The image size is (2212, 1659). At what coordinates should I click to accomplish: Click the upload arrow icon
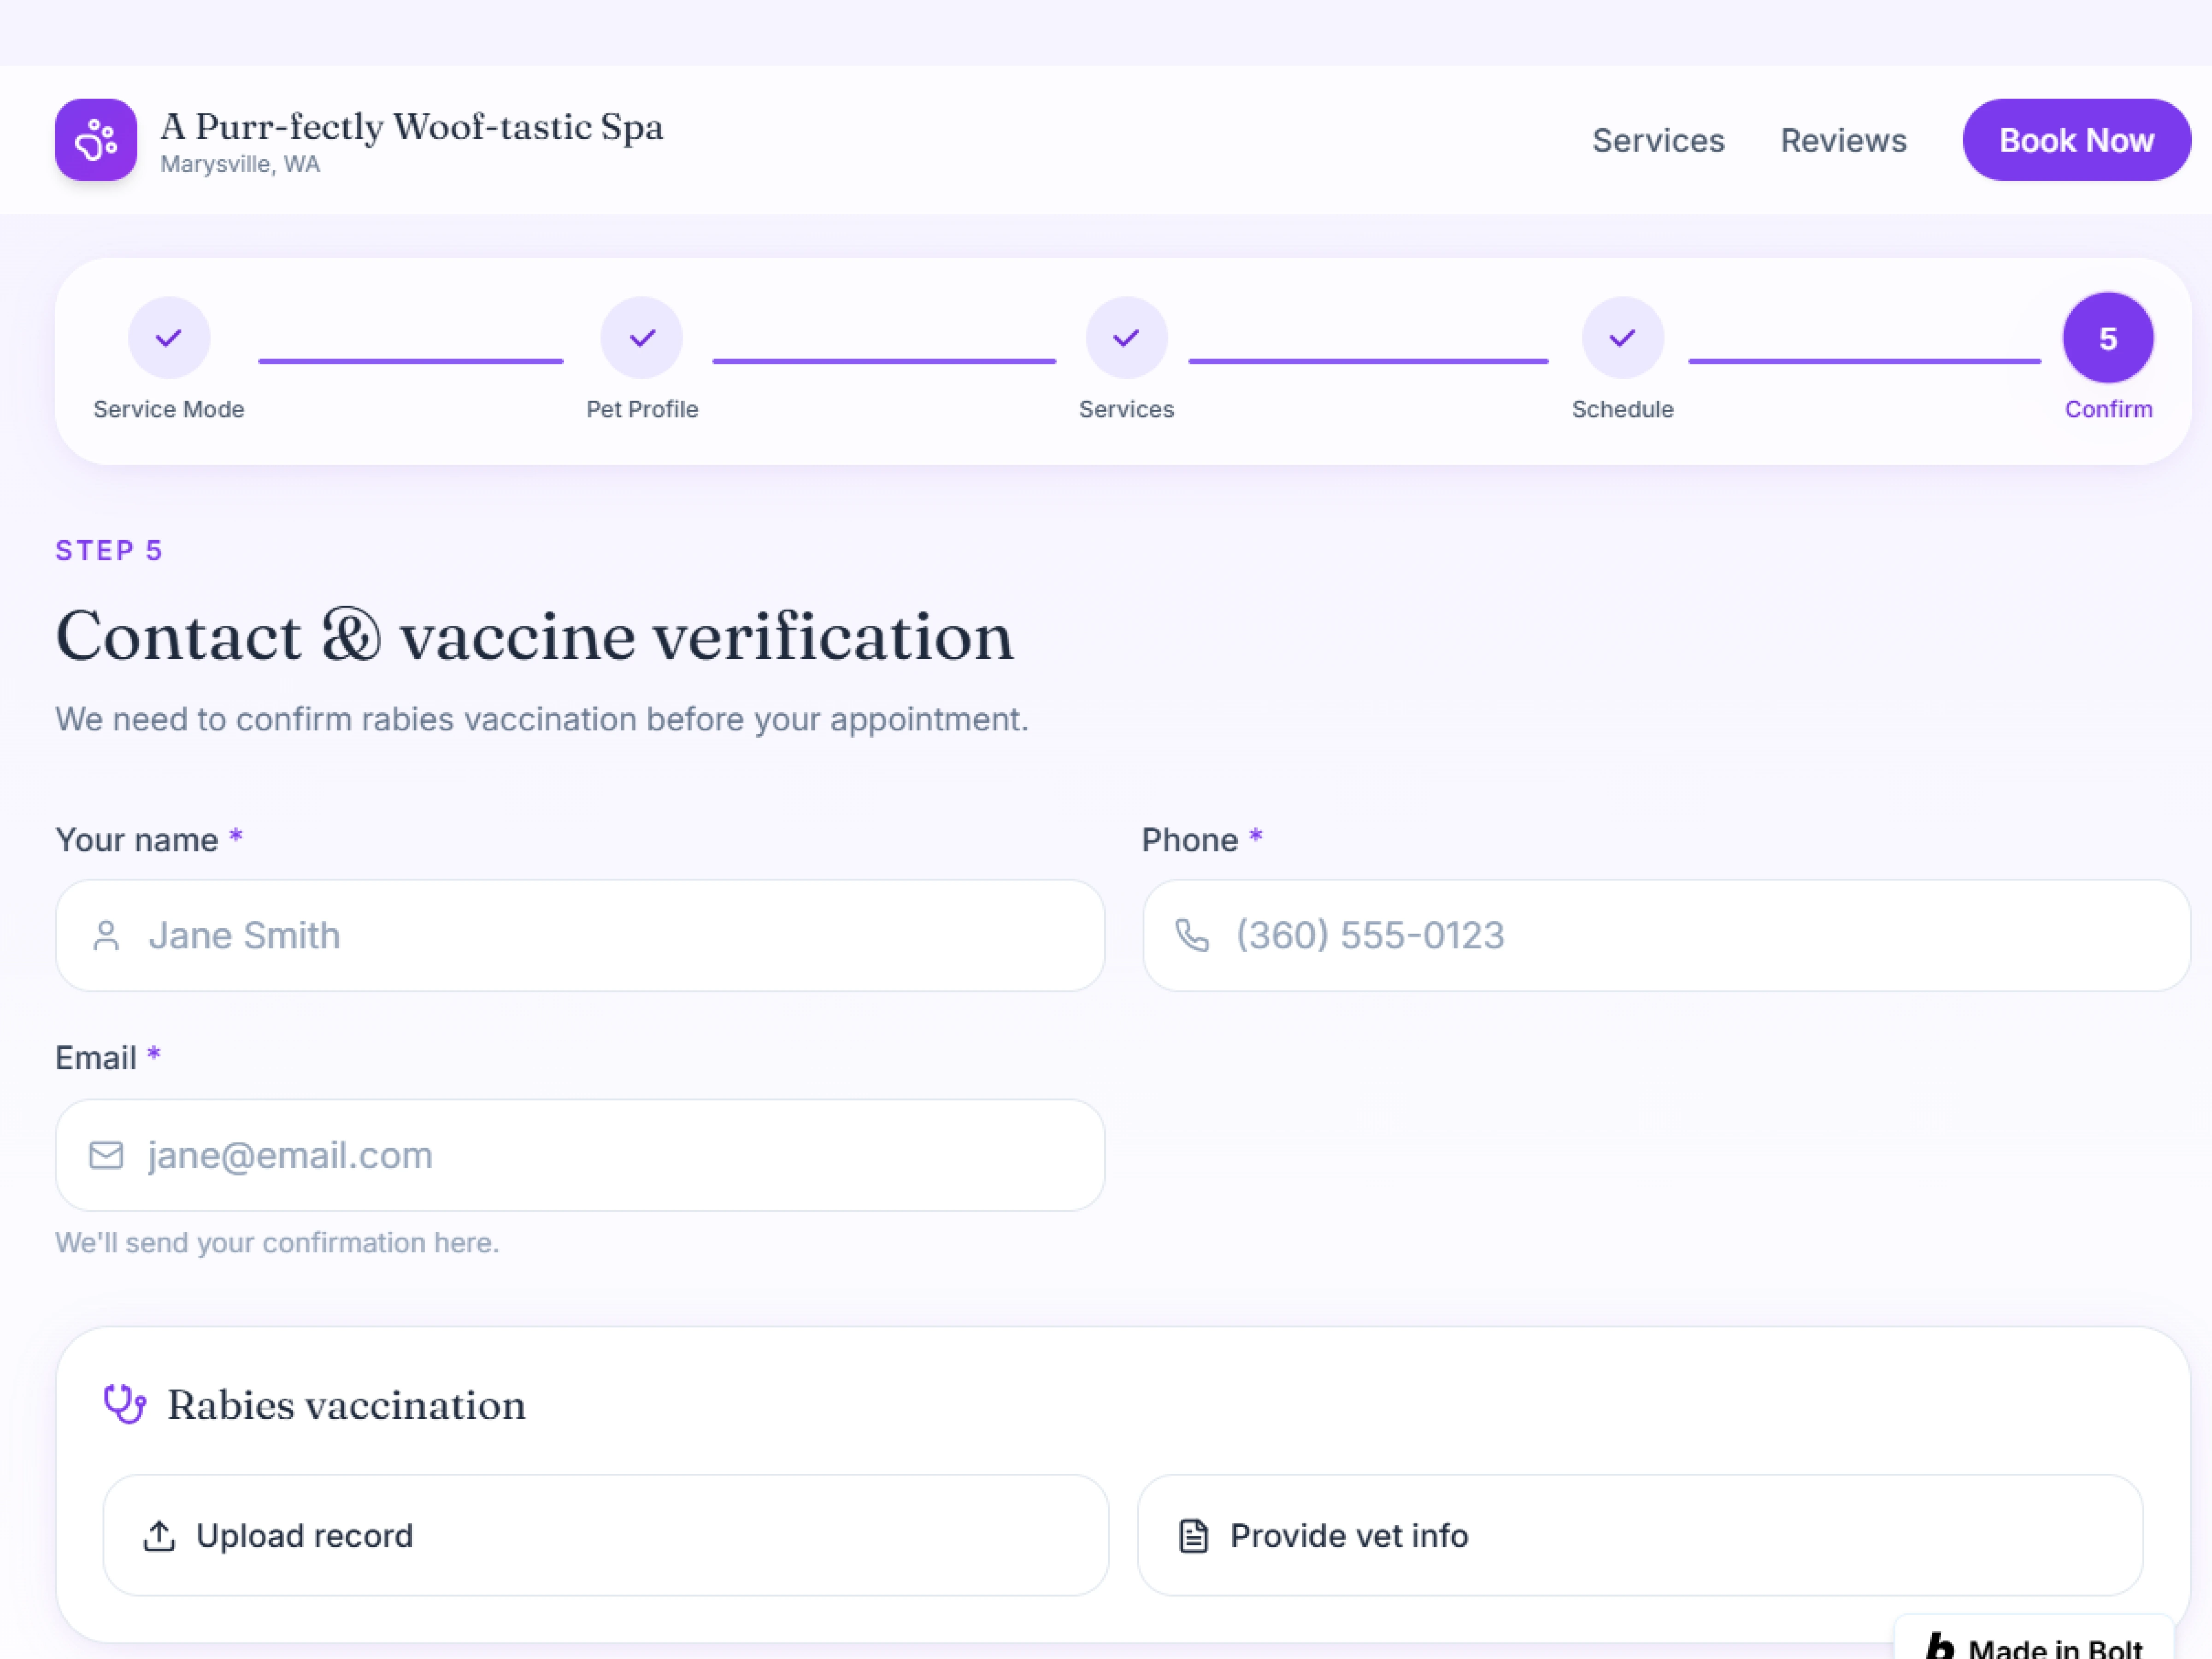(159, 1535)
